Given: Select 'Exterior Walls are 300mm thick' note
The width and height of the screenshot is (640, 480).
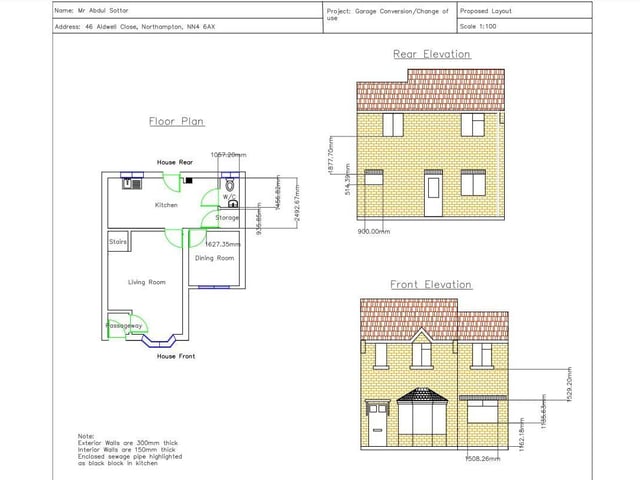Looking at the screenshot, I should coord(128,443).
